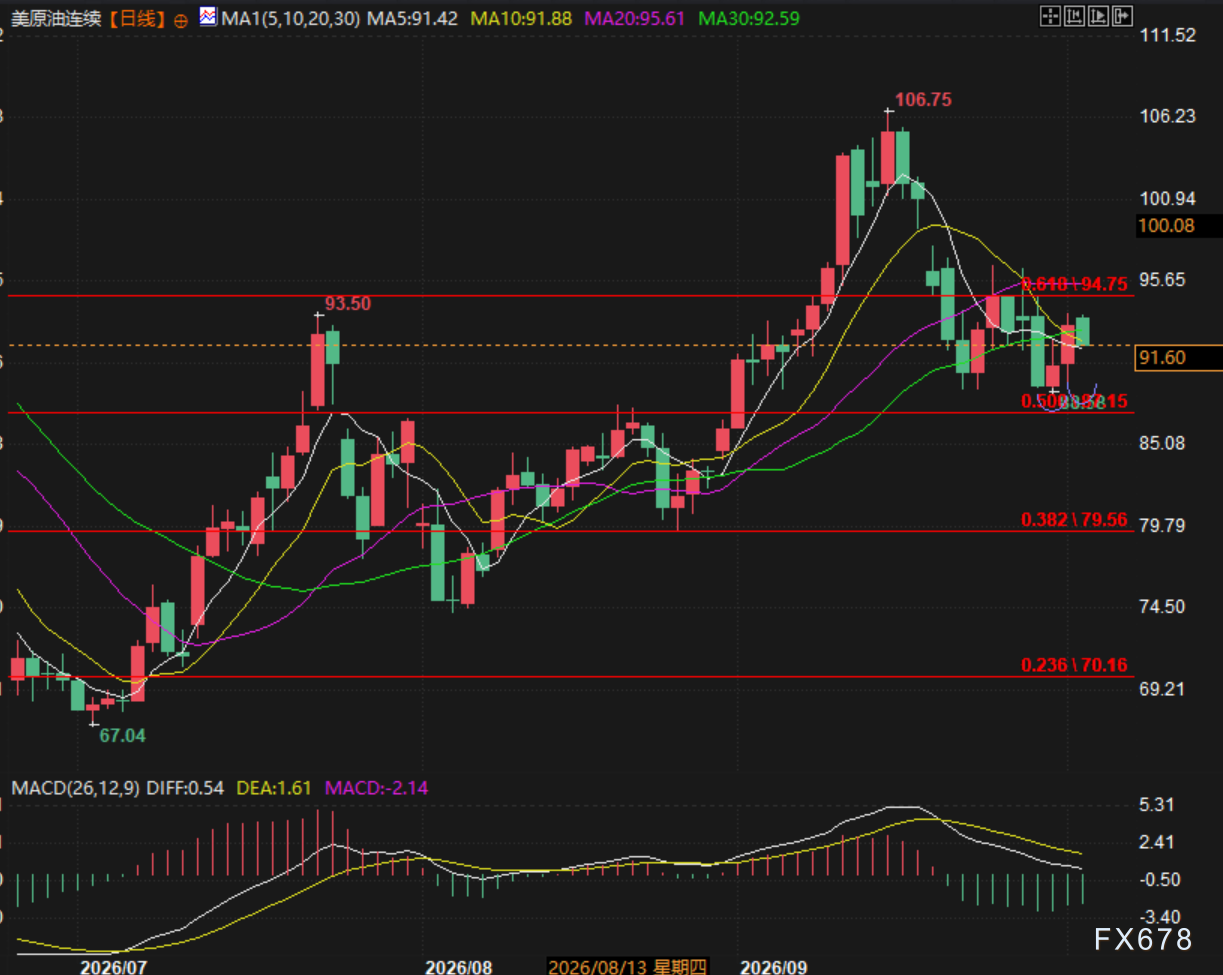Click the 95.65 price axis label
This screenshot has height=975, width=1223.
pos(1163,279)
